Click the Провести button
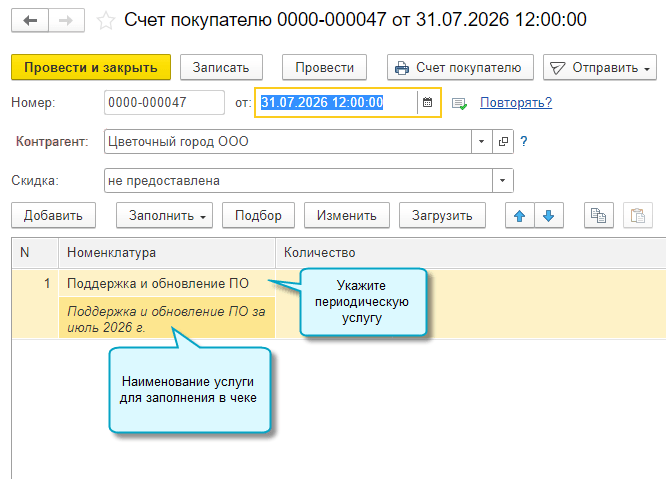Screen dimensions: 666x479 tap(325, 68)
